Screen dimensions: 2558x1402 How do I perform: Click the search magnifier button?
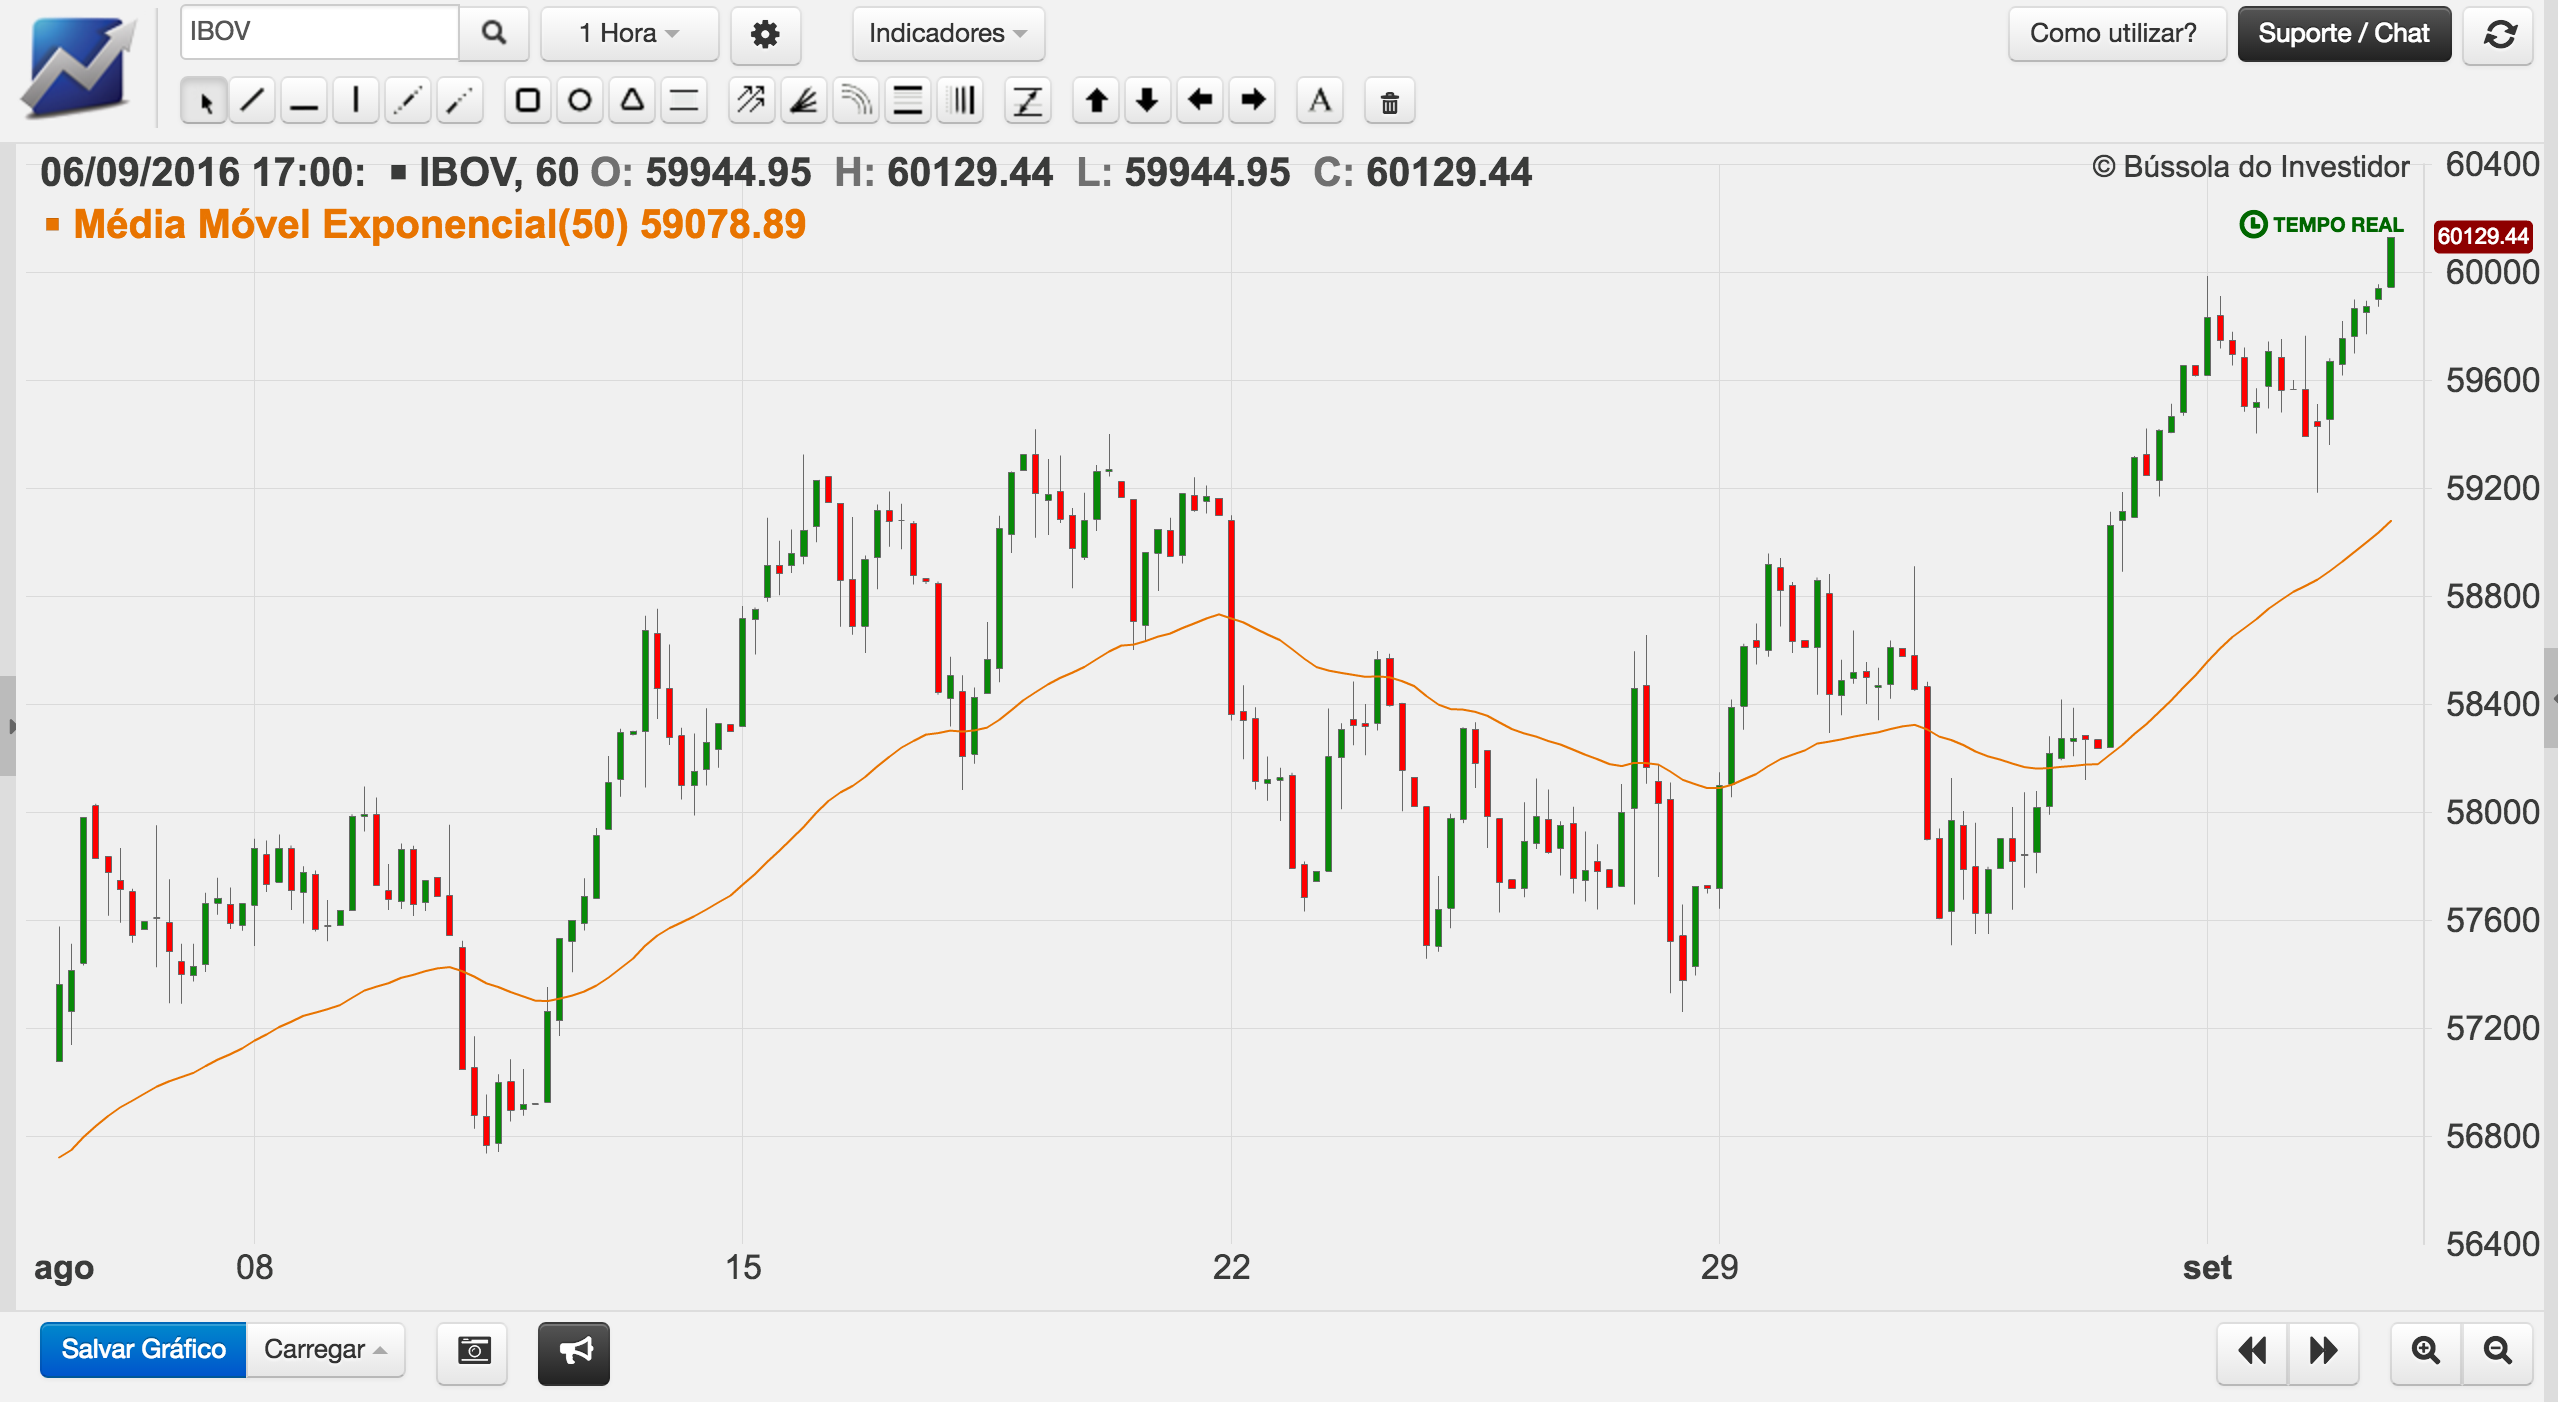(x=494, y=33)
